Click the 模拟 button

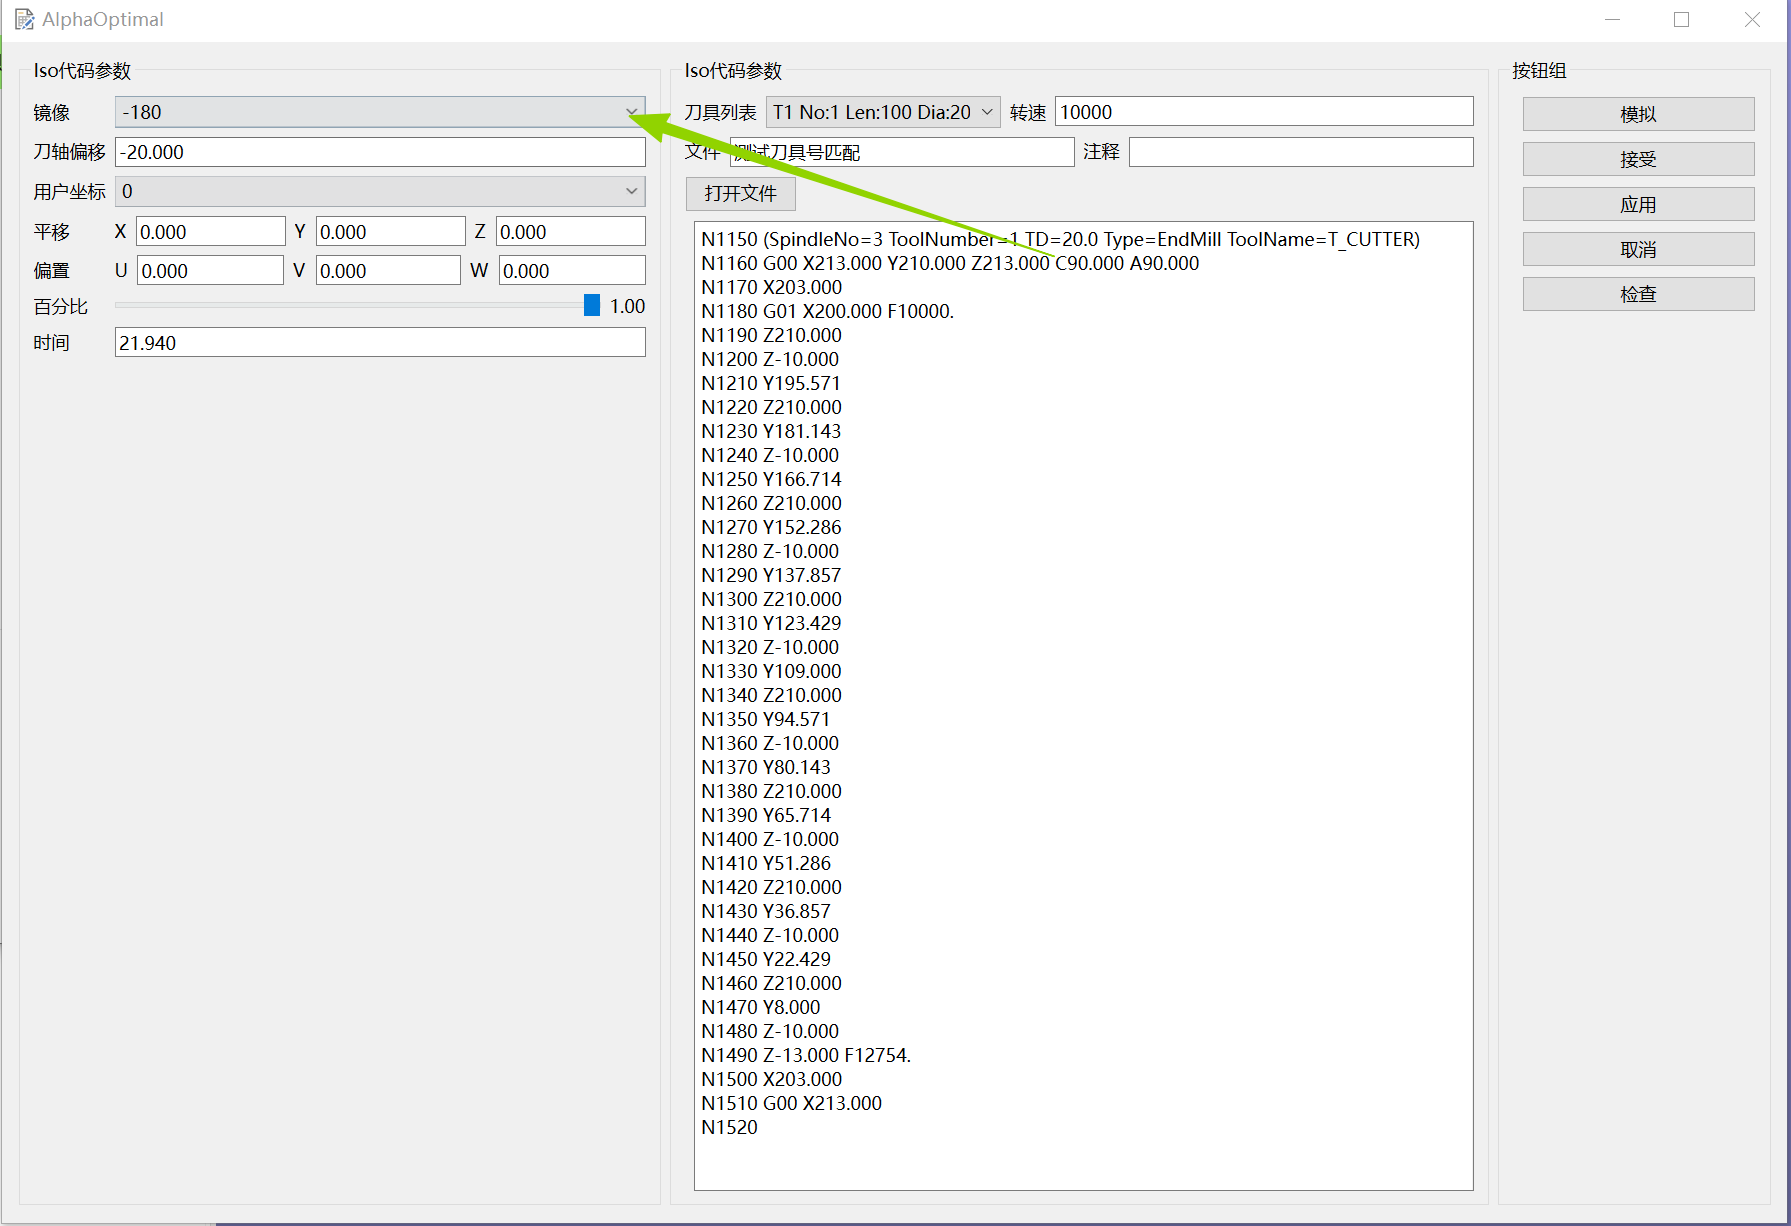1637,114
